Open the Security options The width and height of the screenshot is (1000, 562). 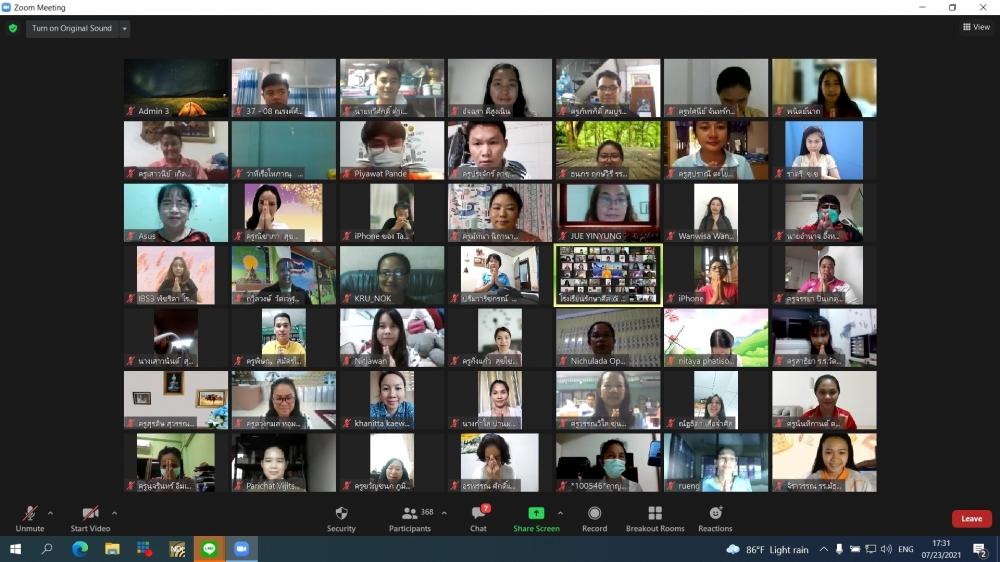(341, 517)
